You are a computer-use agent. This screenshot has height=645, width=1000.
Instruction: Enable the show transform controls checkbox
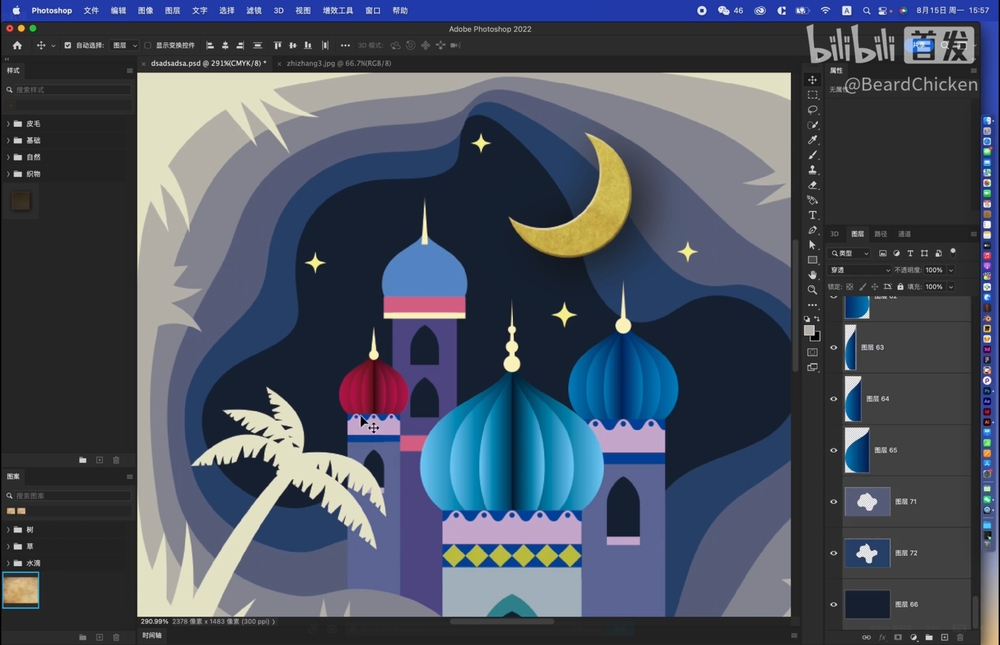[148, 45]
